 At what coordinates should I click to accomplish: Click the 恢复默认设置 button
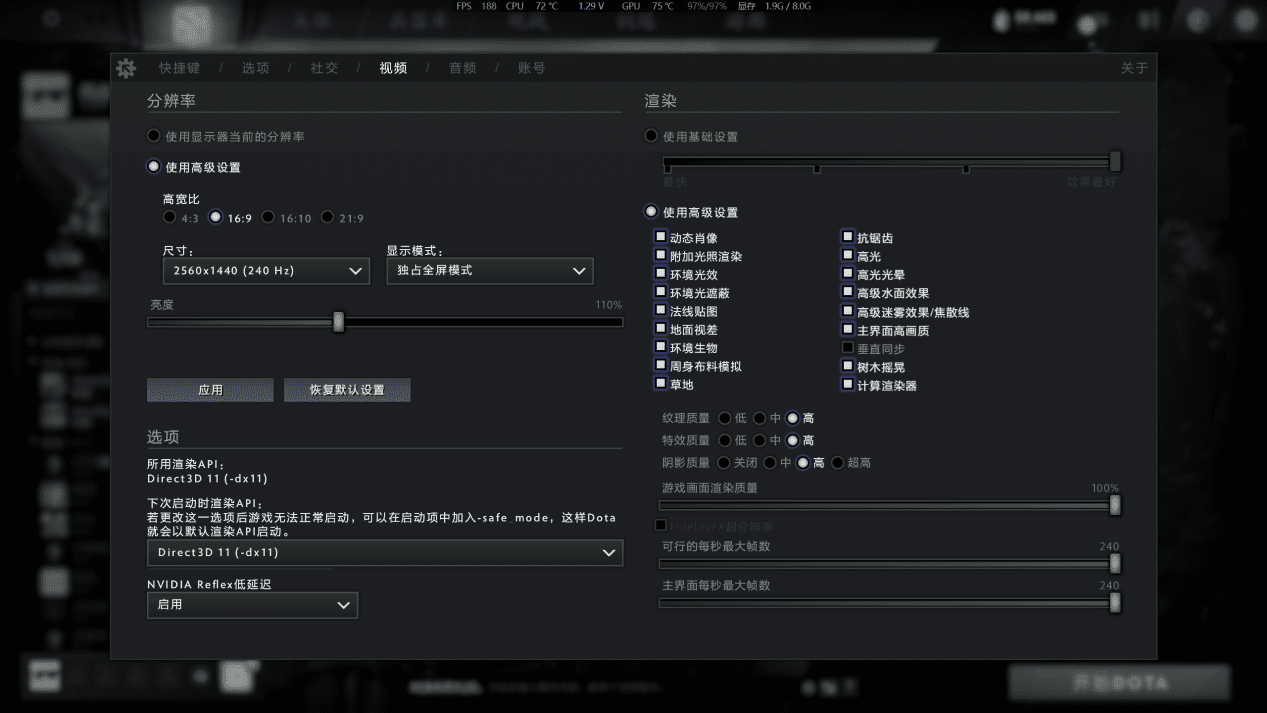pos(347,390)
